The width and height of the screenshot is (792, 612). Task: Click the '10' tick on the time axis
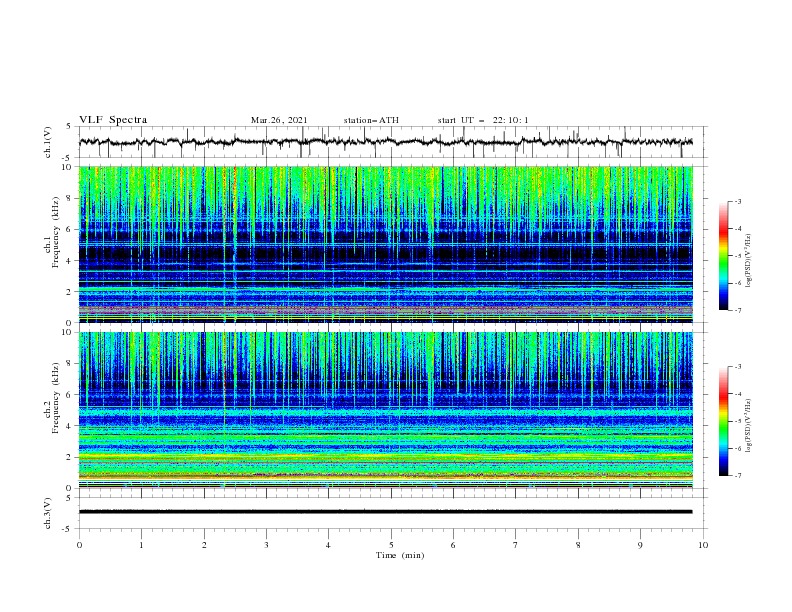coord(703,545)
